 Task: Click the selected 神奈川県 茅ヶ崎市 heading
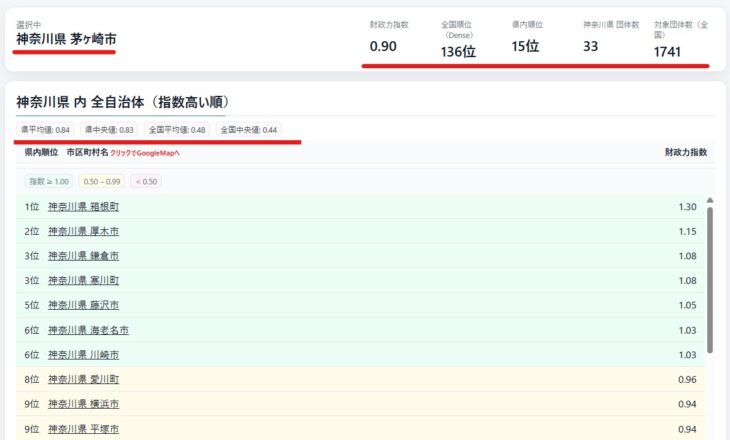(x=66, y=39)
